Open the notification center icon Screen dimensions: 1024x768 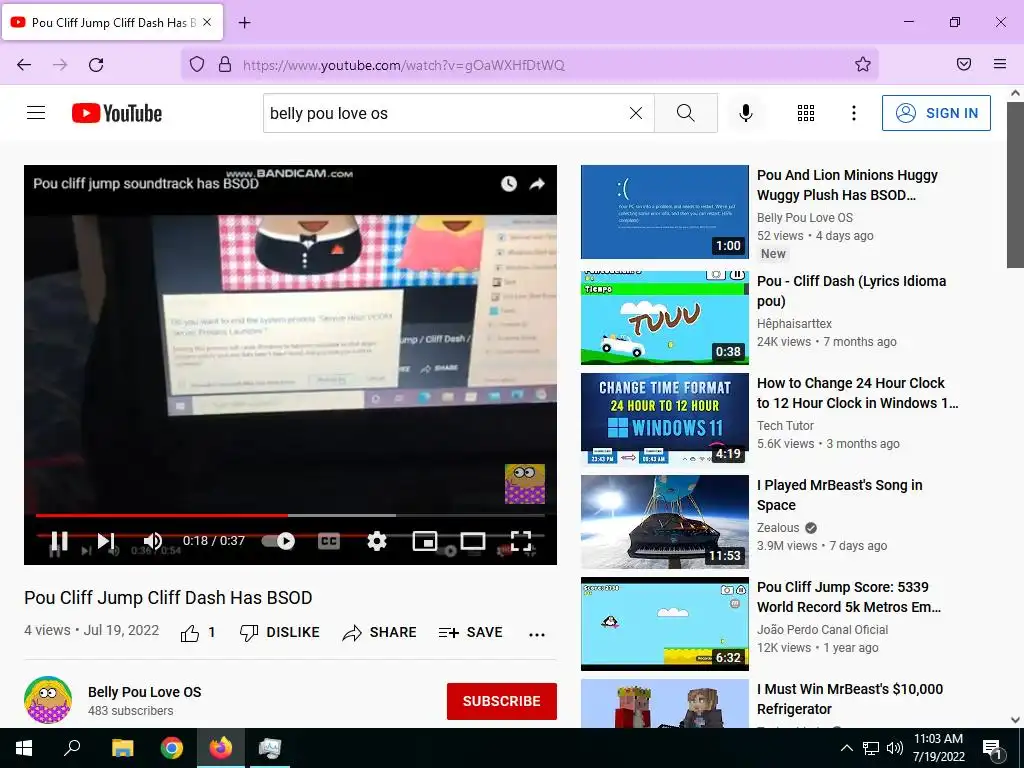(993, 749)
